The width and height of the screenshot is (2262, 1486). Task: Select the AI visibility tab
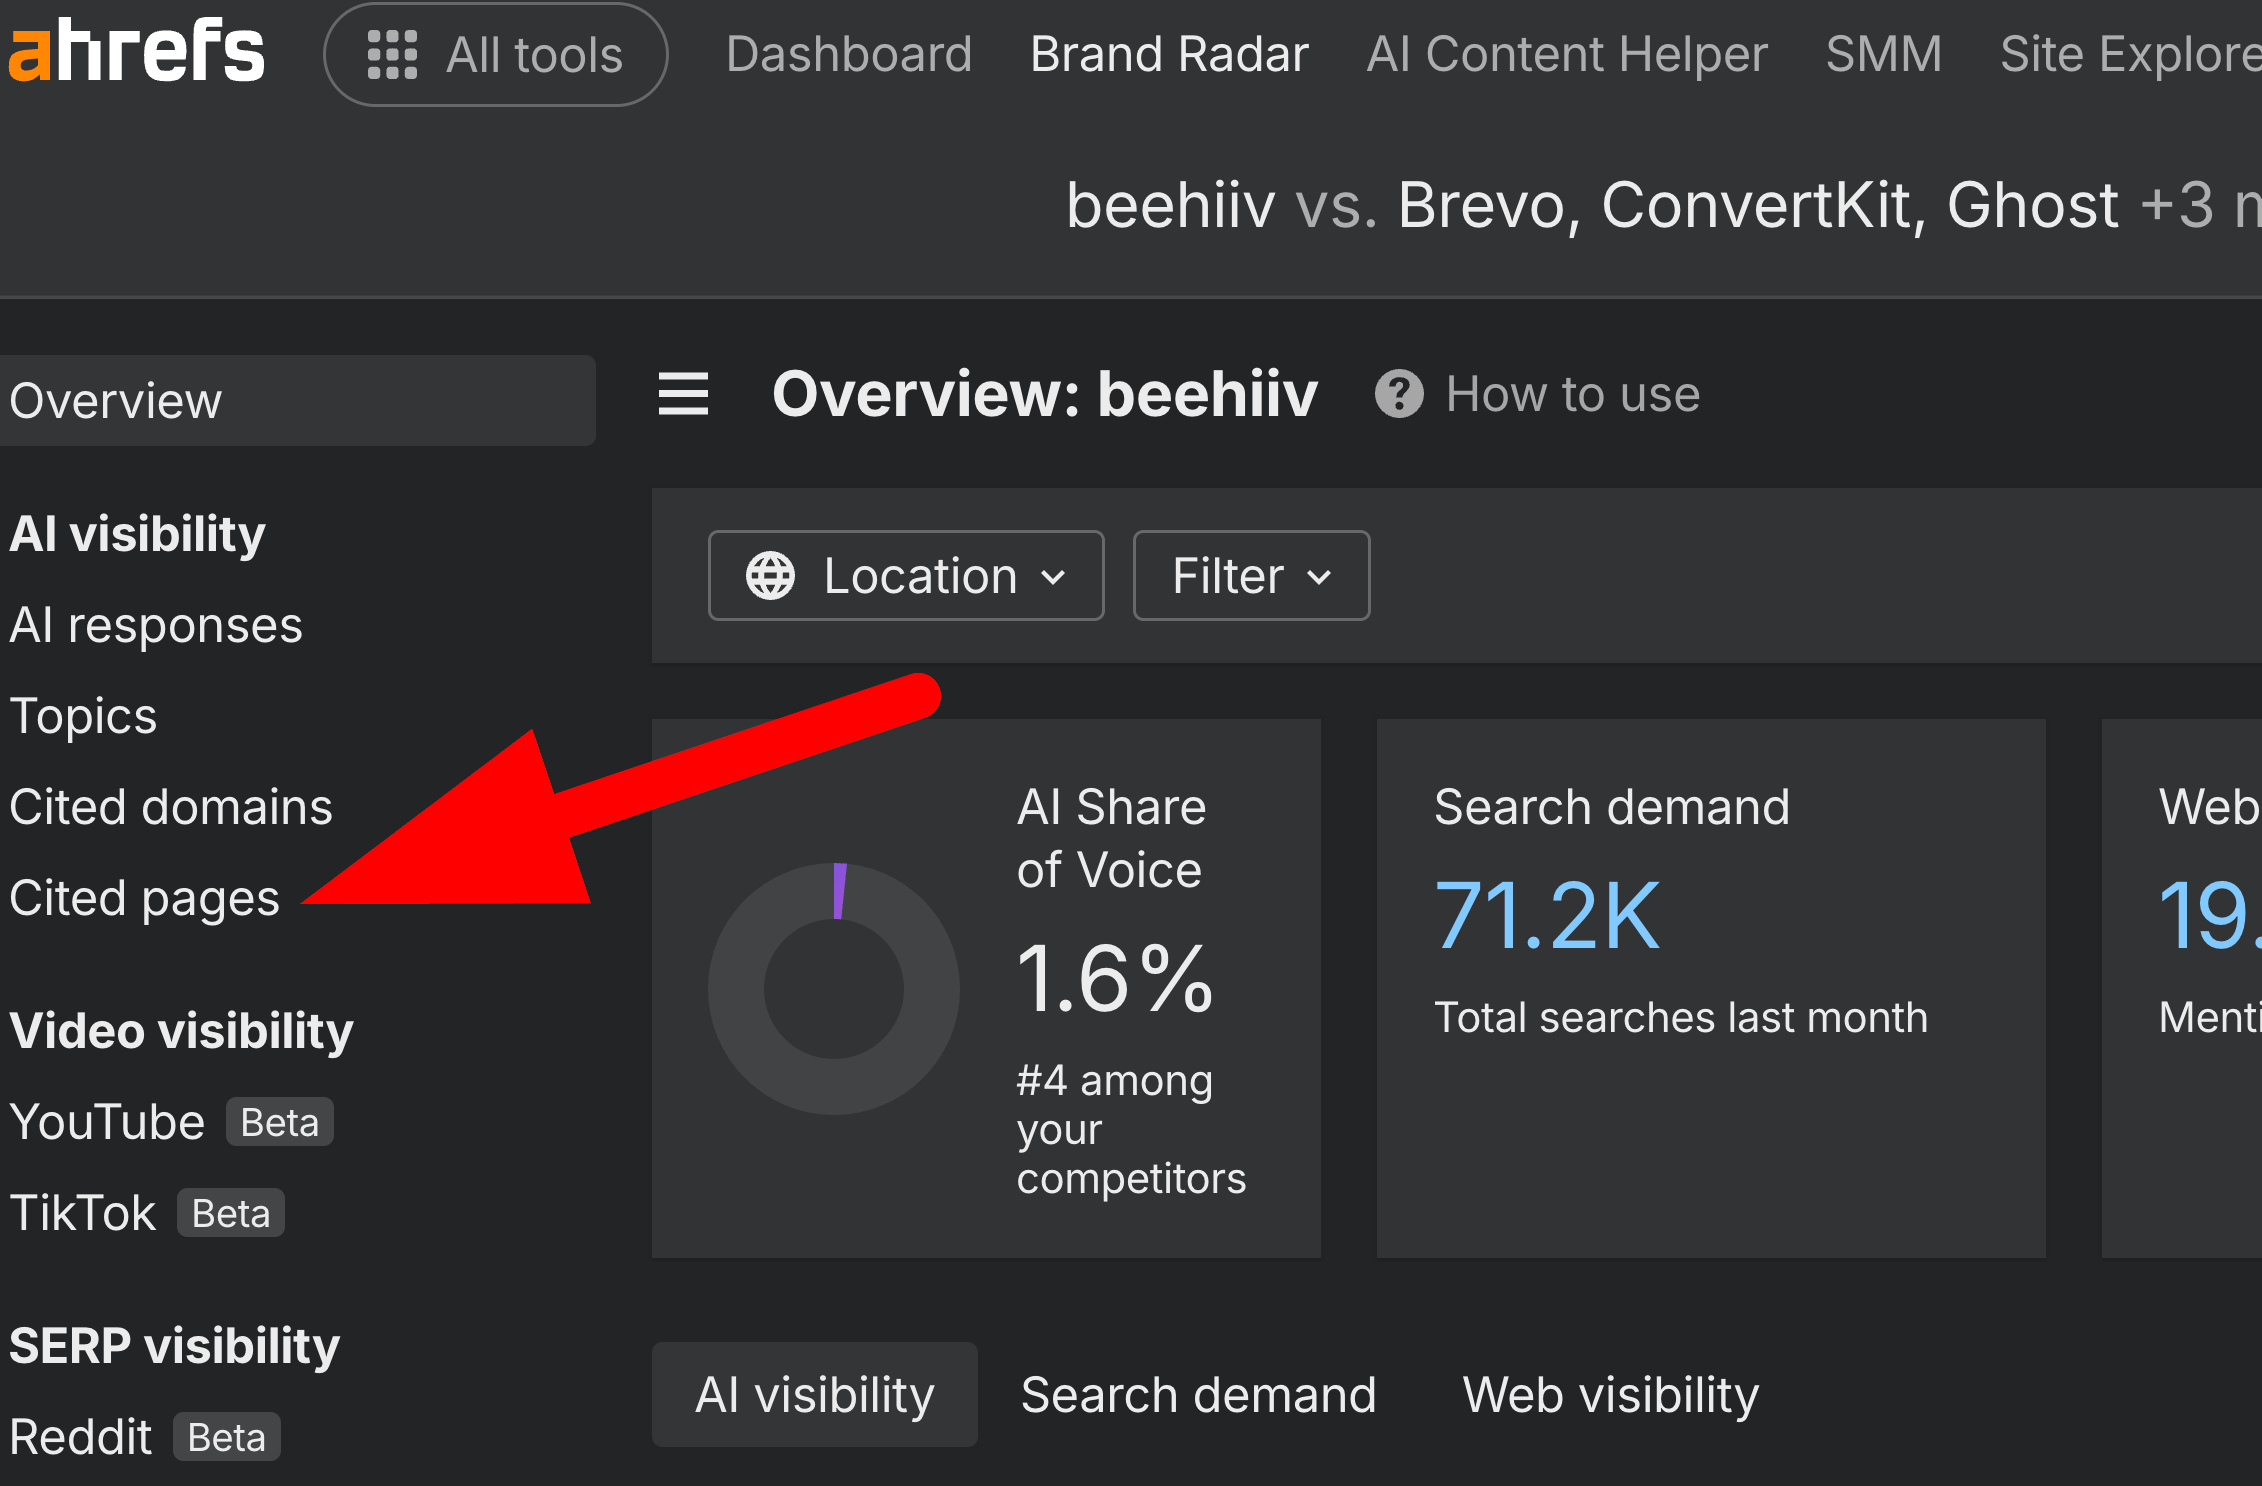pos(814,1395)
